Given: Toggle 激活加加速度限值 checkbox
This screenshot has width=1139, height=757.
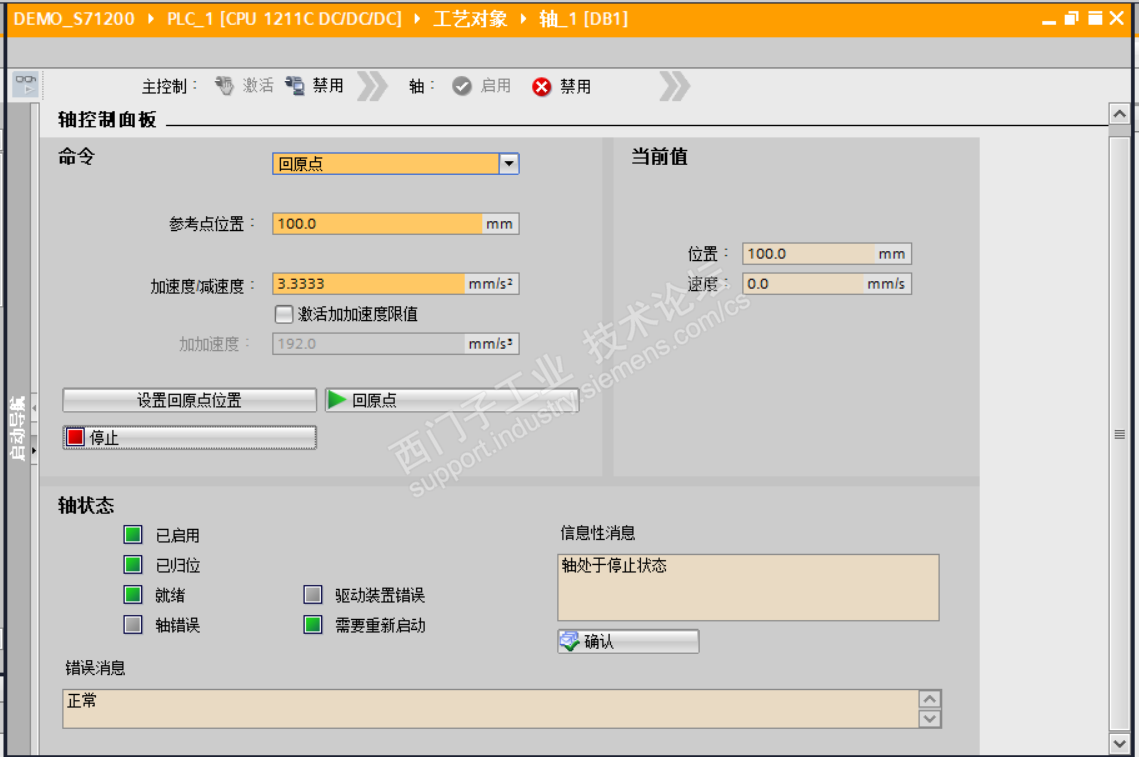Looking at the screenshot, I should 283,314.
